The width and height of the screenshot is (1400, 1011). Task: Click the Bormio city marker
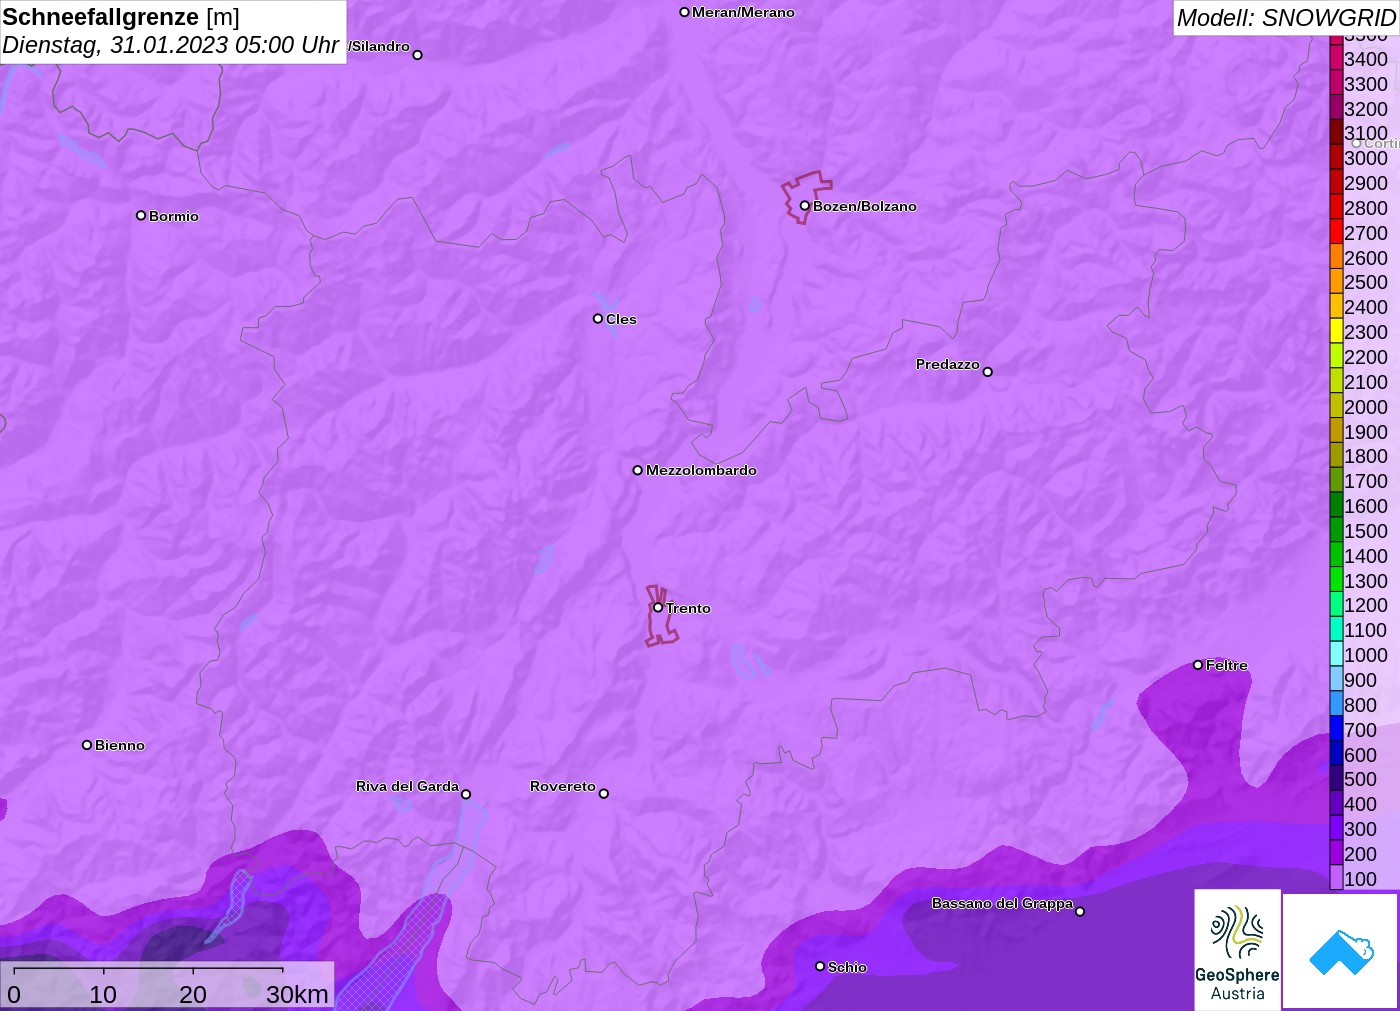(141, 215)
